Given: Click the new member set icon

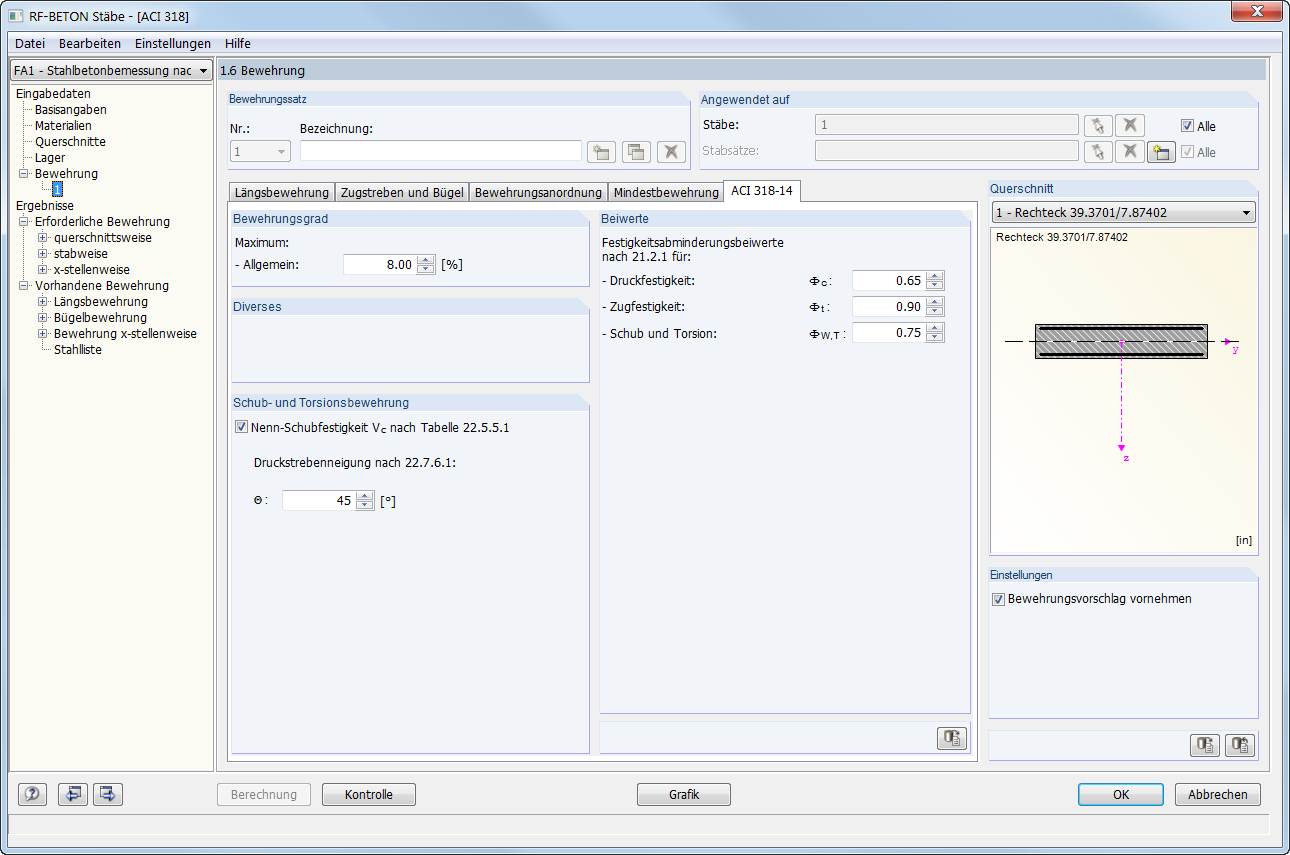Looking at the screenshot, I should pyautogui.click(x=1161, y=152).
